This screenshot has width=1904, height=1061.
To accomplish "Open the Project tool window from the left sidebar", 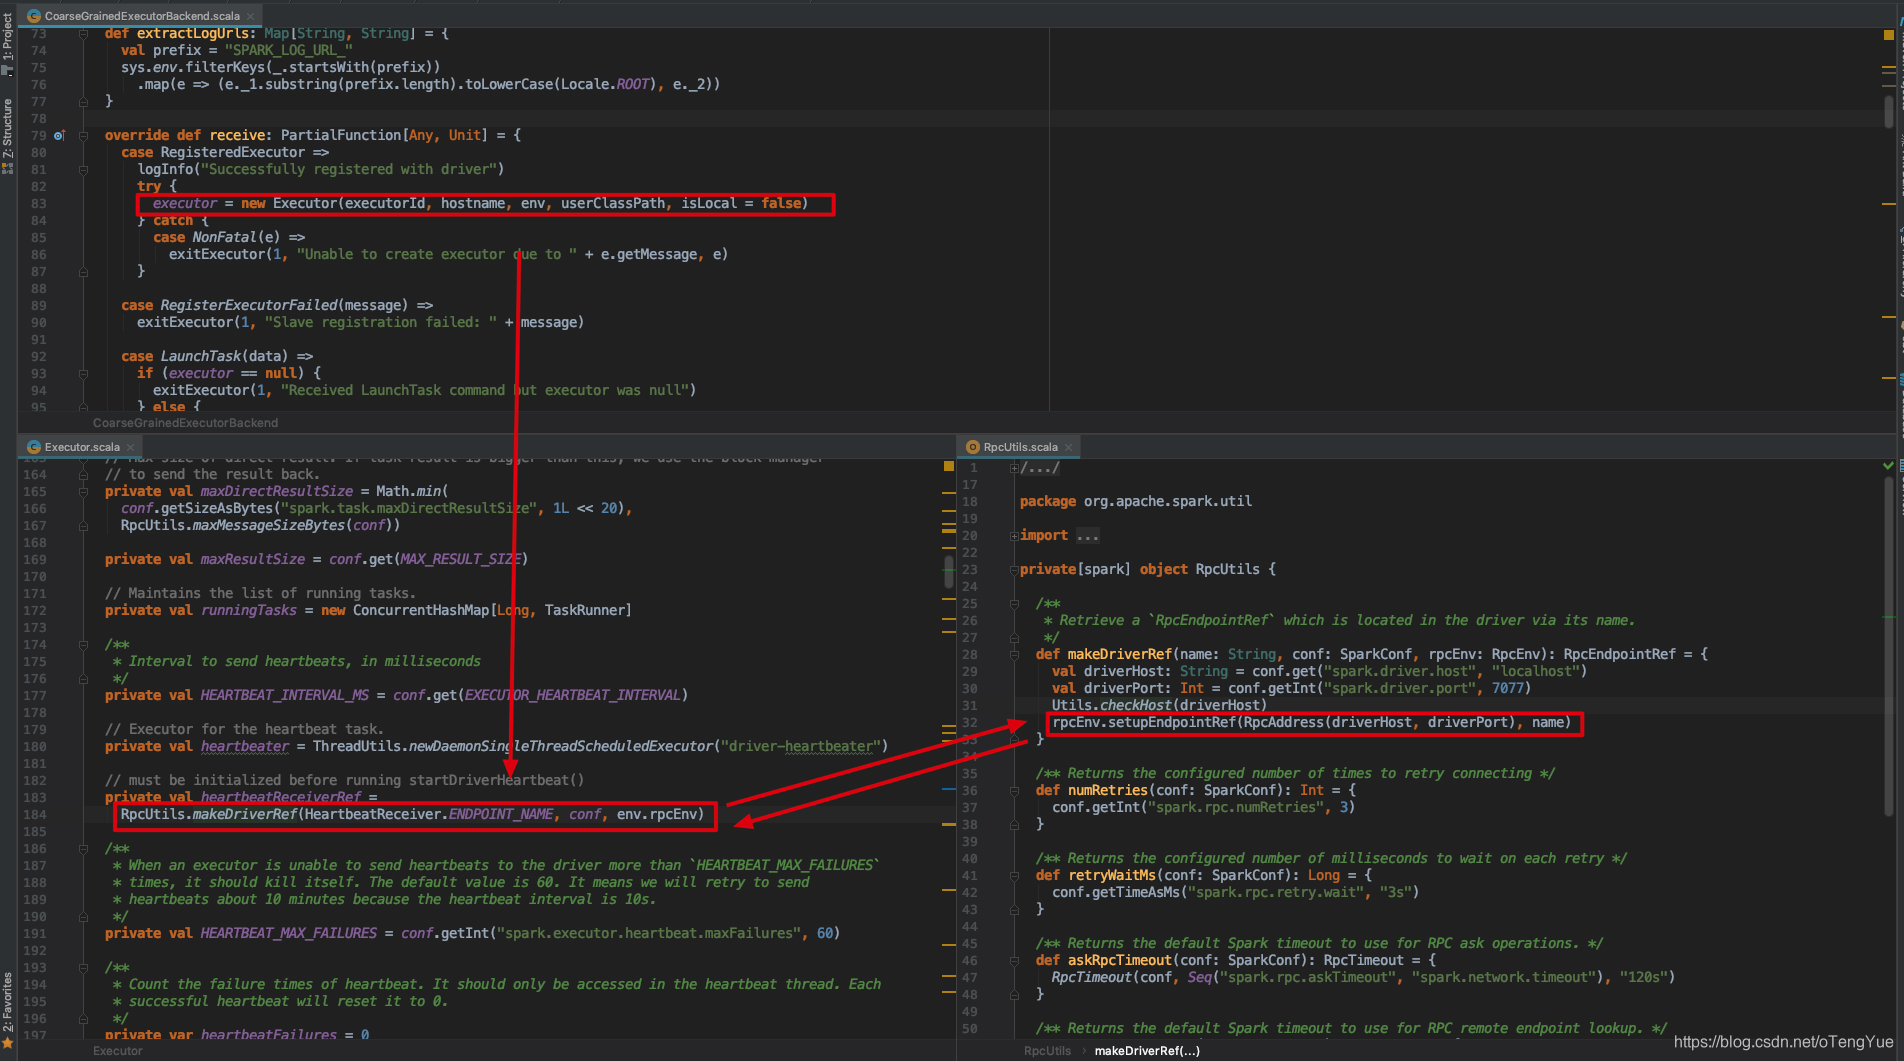I will coord(8,45).
